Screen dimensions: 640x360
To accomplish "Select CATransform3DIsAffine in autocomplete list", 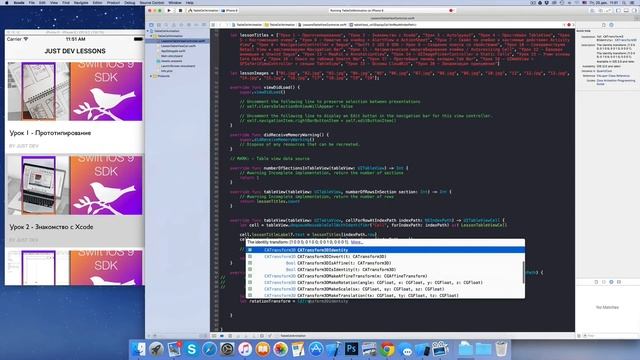I will (384, 263).
